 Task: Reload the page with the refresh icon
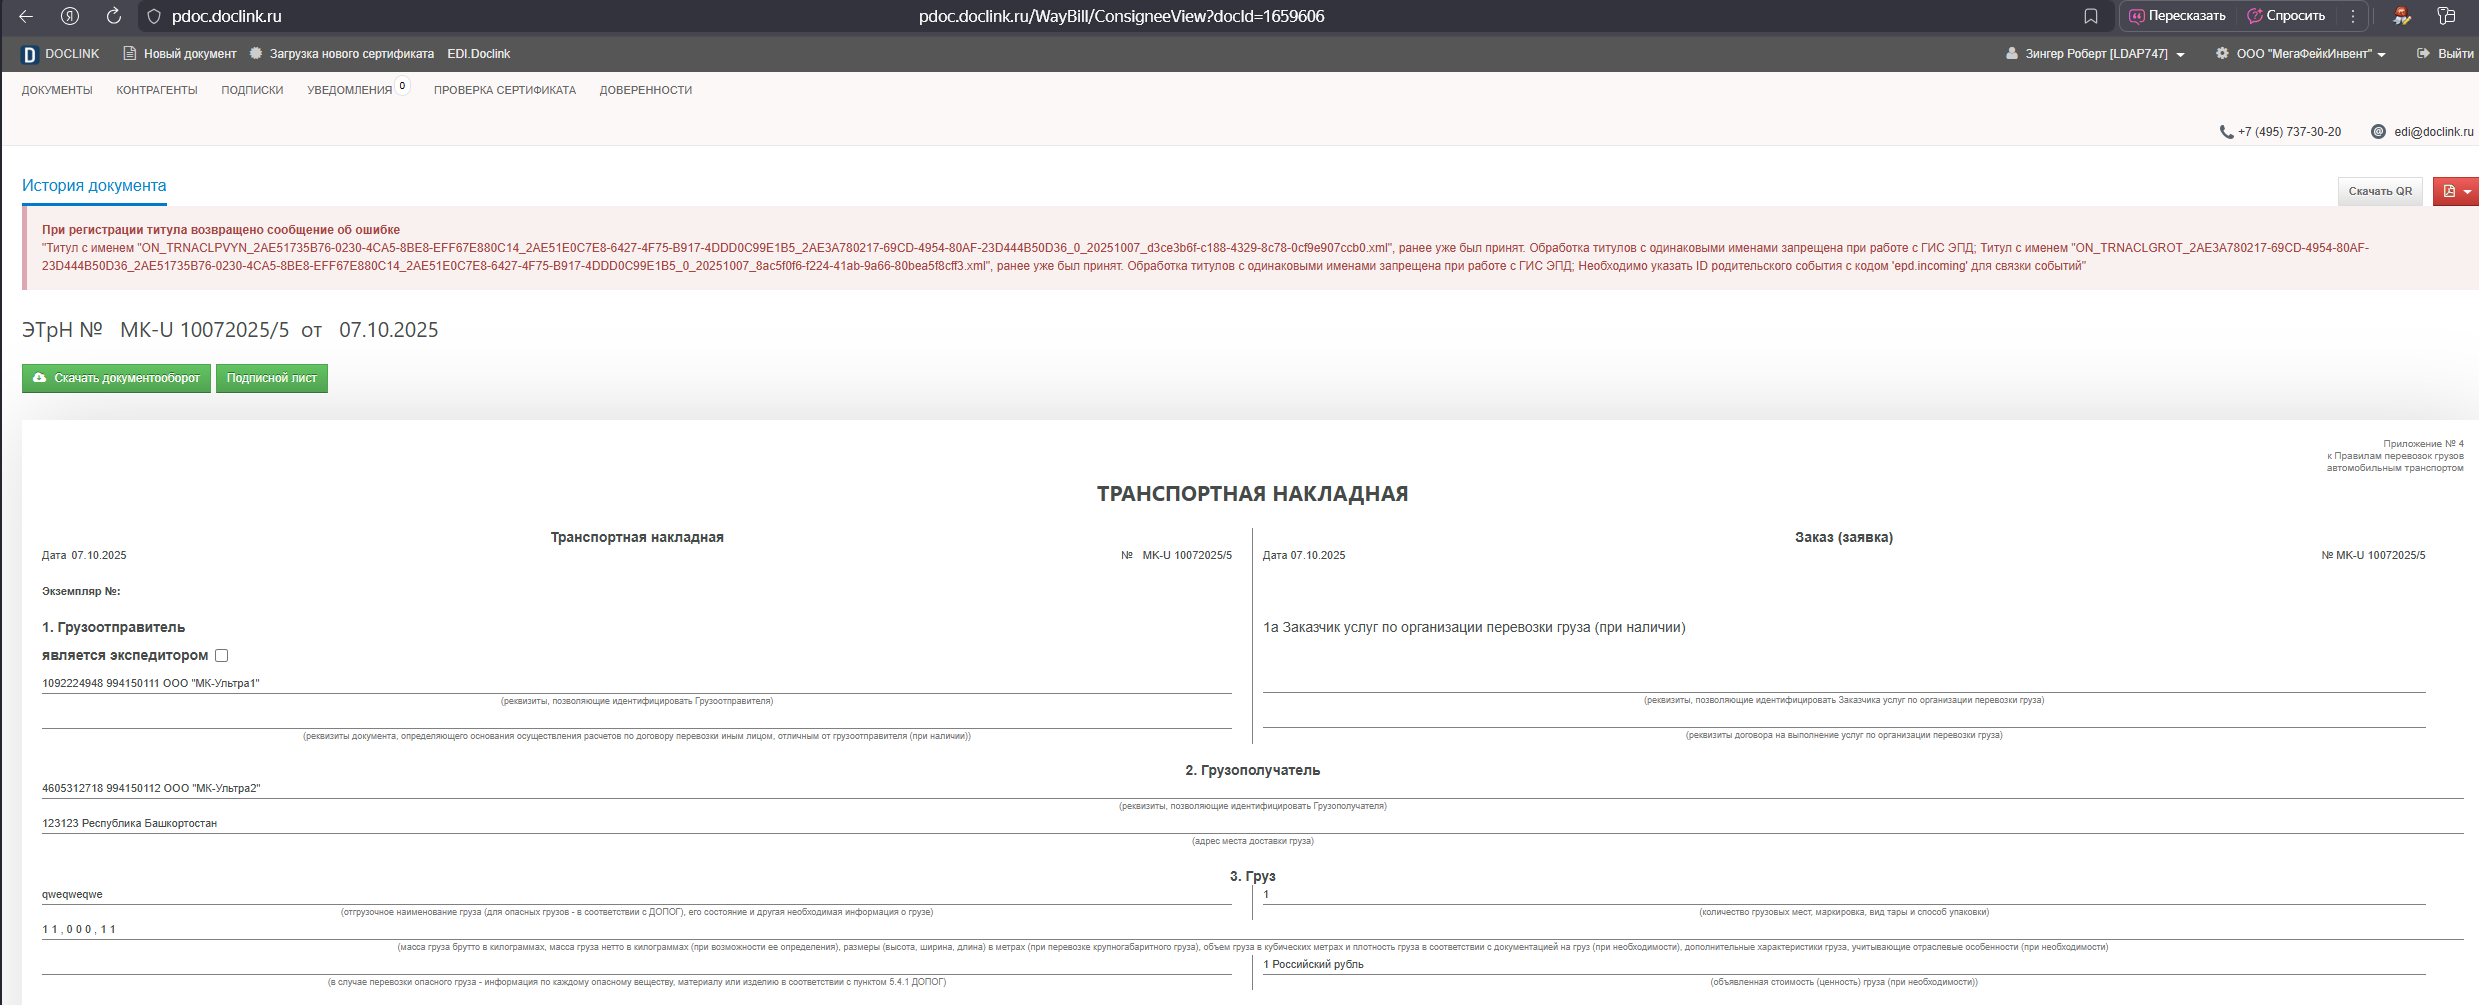point(114,16)
